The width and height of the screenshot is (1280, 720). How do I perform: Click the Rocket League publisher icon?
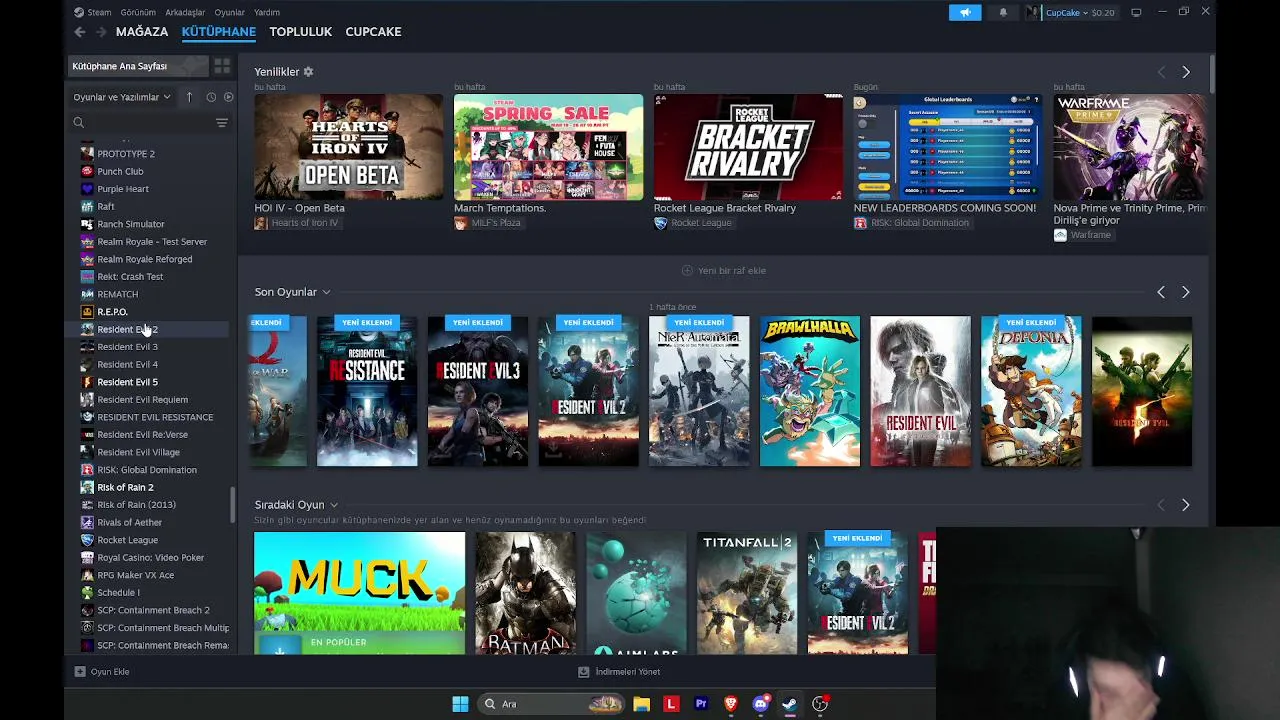(660, 223)
